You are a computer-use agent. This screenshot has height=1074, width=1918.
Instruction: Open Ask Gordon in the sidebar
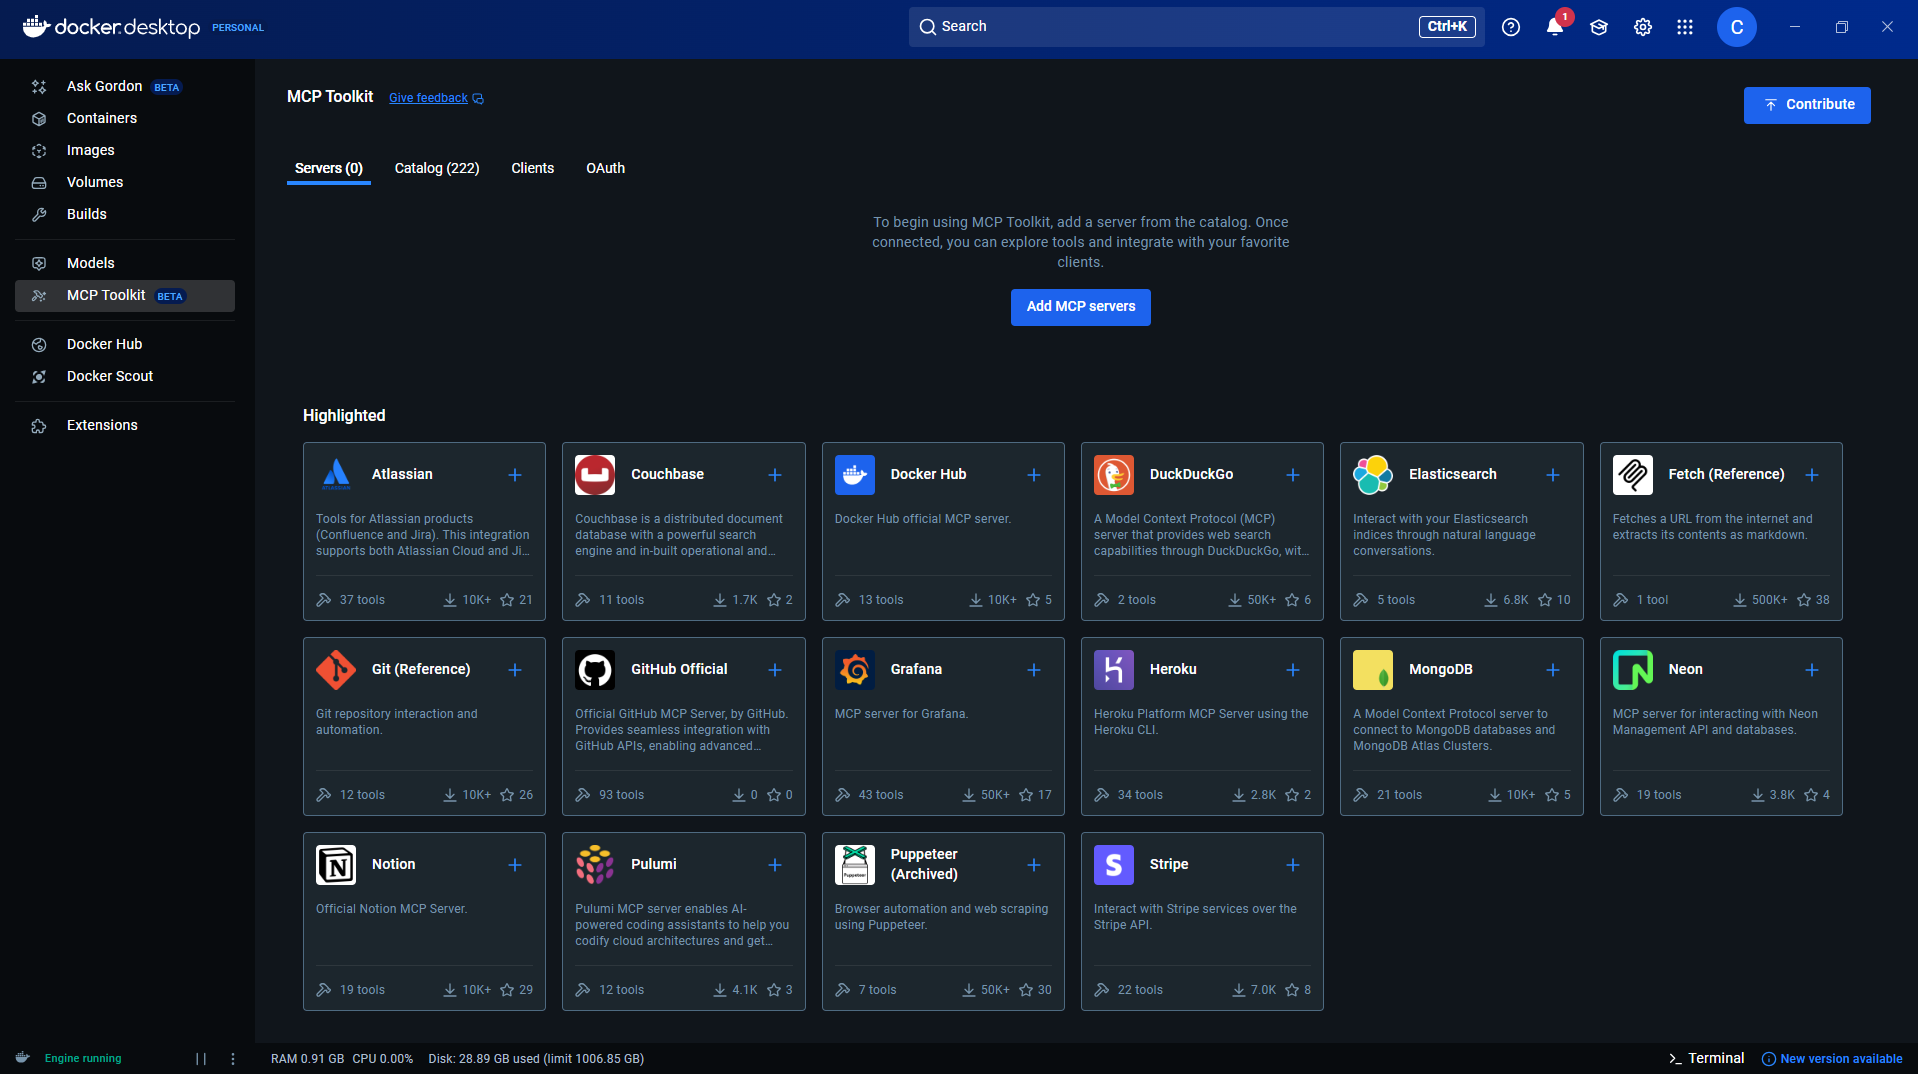(x=125, y=87)
